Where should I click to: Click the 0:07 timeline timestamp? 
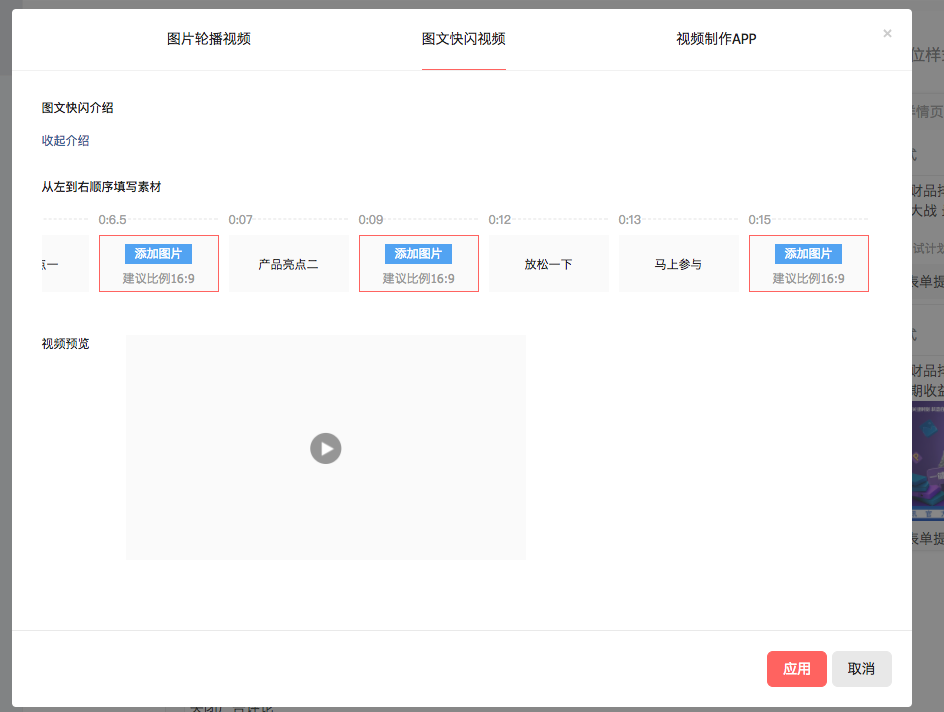(241, 220)
